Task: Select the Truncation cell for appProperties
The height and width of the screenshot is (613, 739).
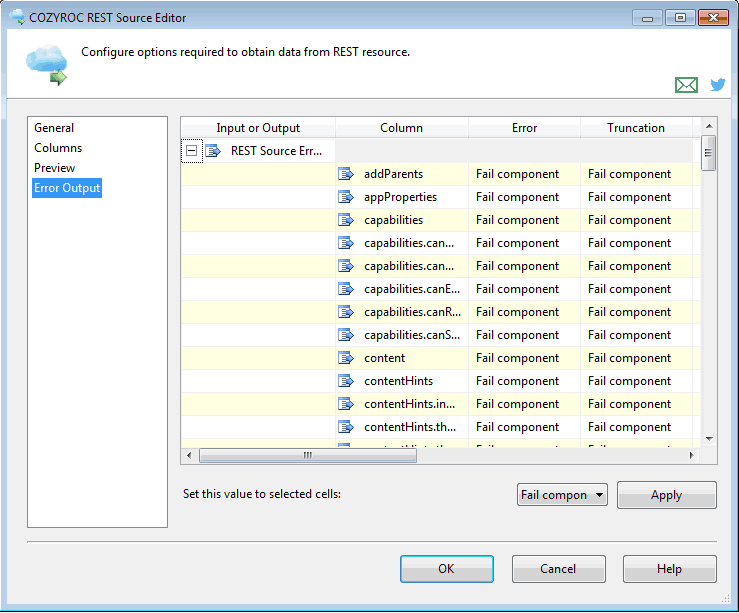Action: tap(636, 197)
